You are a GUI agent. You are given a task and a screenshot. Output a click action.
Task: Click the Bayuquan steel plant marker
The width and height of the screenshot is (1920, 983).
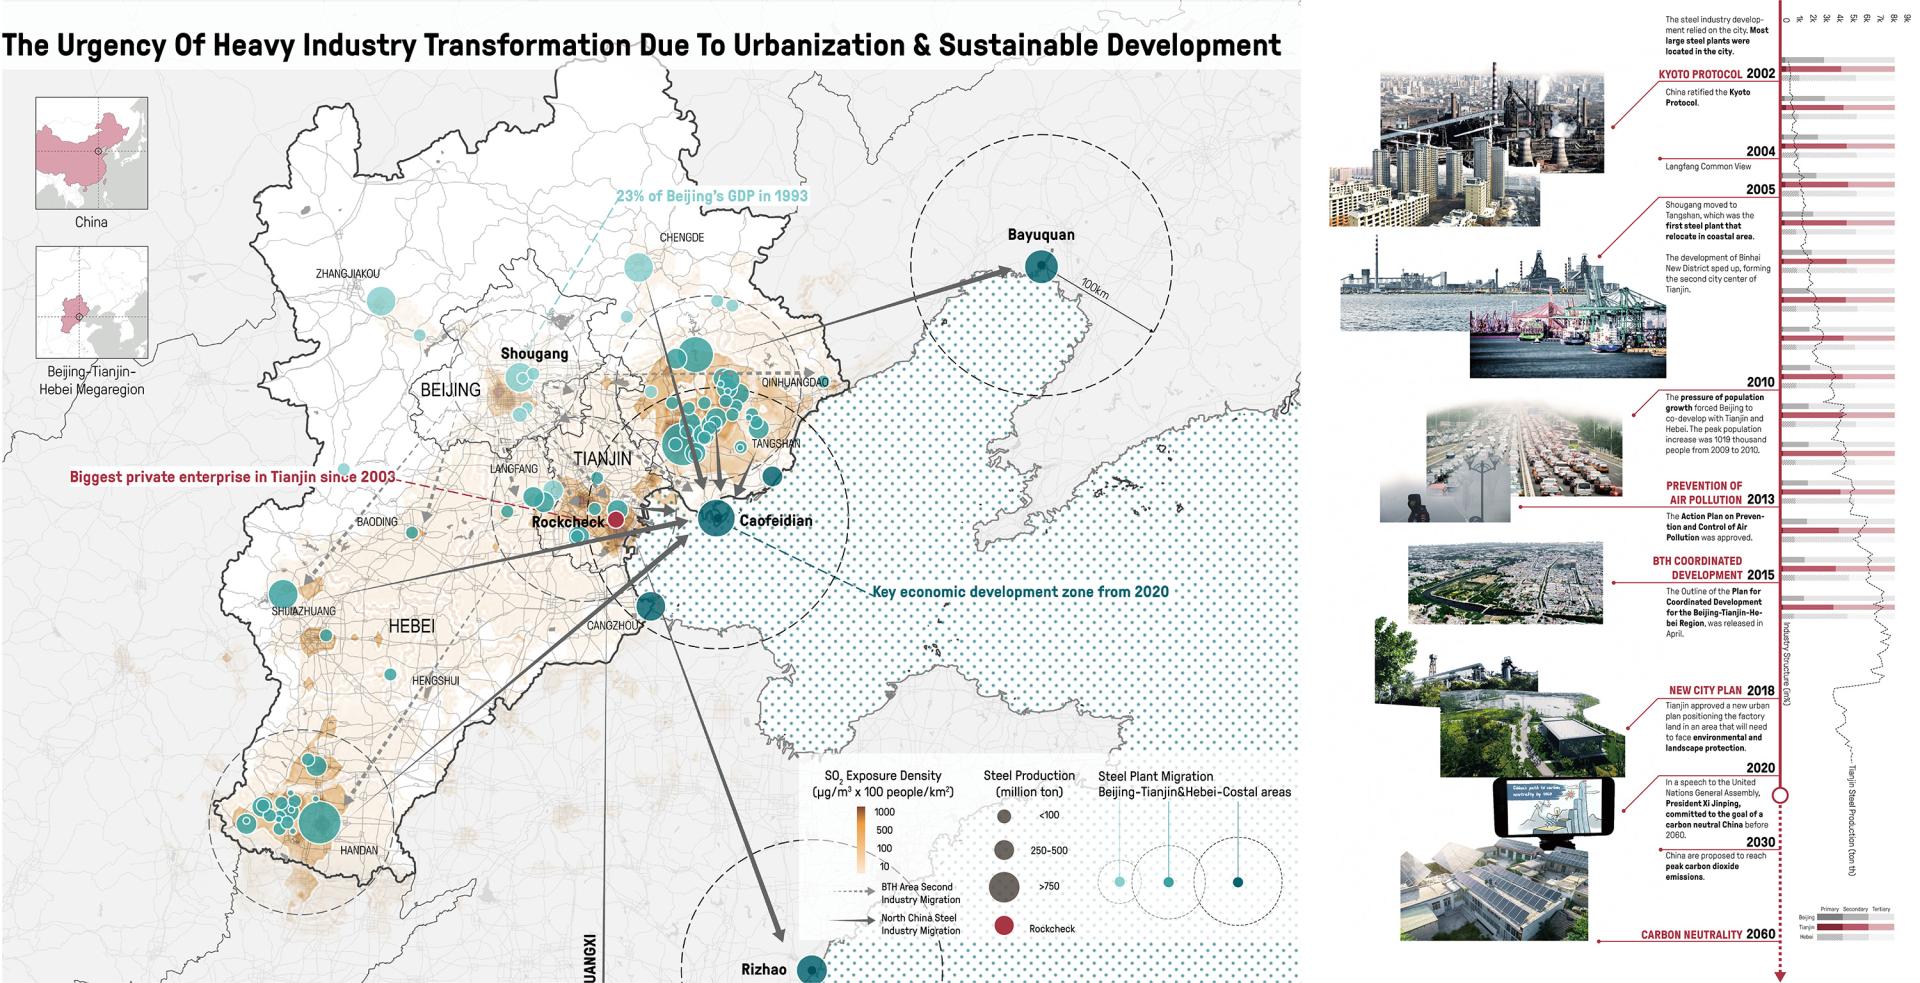pos(1041,266)
